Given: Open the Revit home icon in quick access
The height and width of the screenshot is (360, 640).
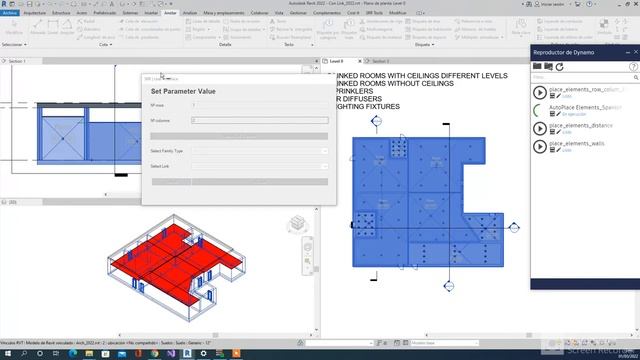Looking at the screenshot, I should click(12, 4).
